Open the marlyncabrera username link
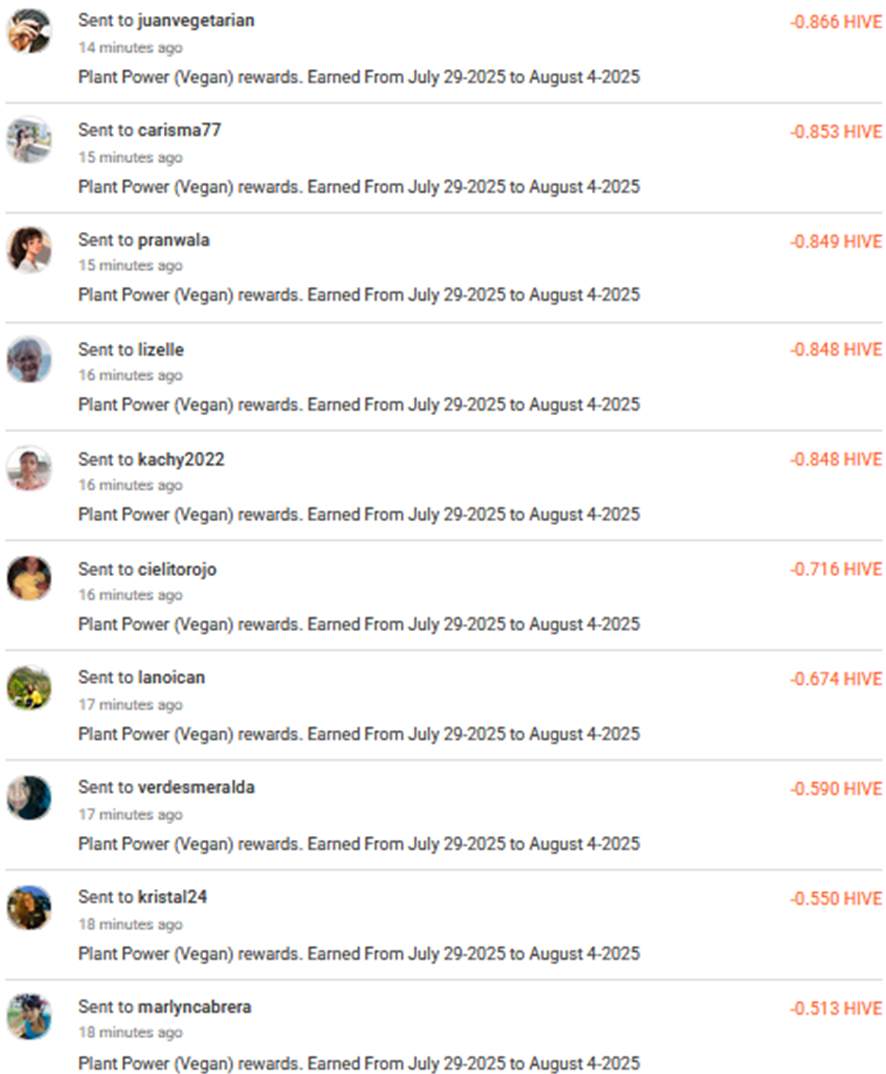The image size is (886, 1074). 194,1007
